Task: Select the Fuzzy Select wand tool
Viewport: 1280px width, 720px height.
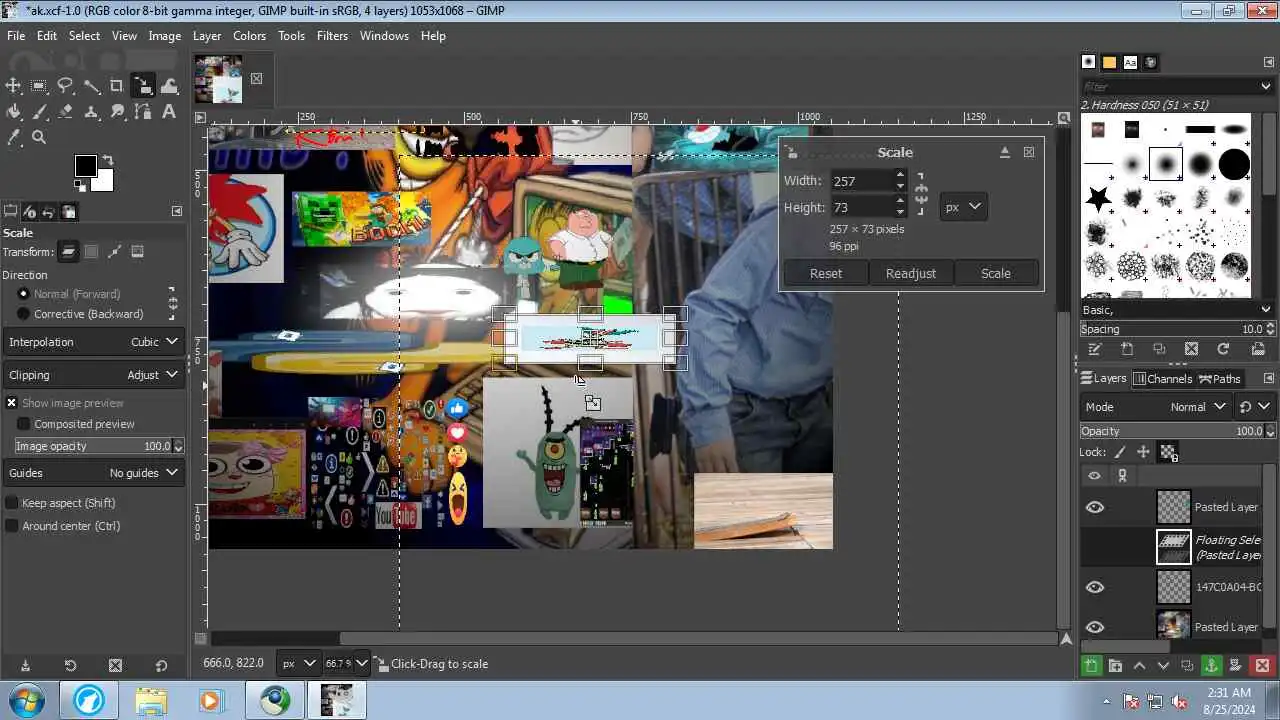Action: tap(91, 86)
